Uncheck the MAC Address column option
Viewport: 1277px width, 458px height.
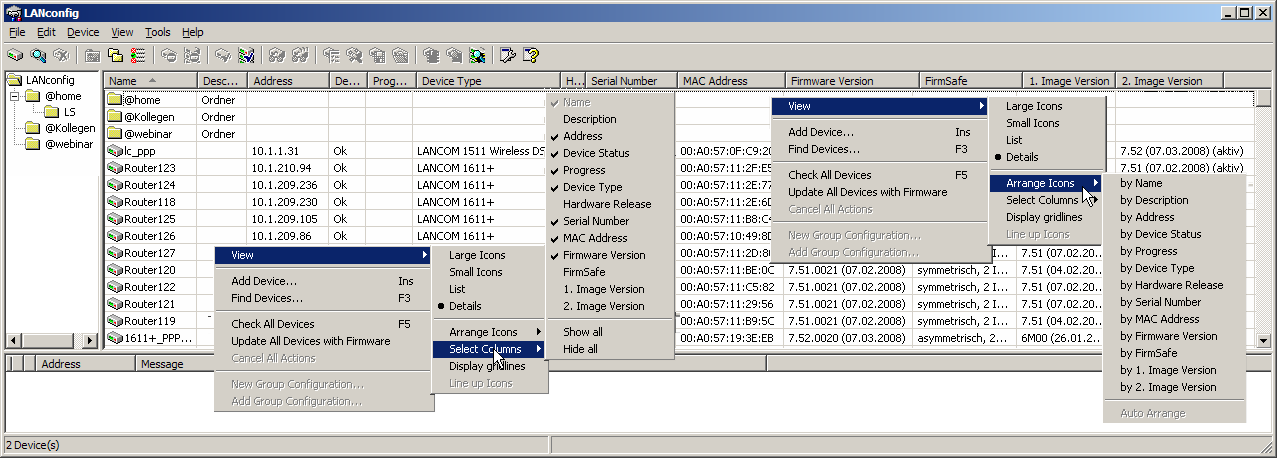click(596, 238)
